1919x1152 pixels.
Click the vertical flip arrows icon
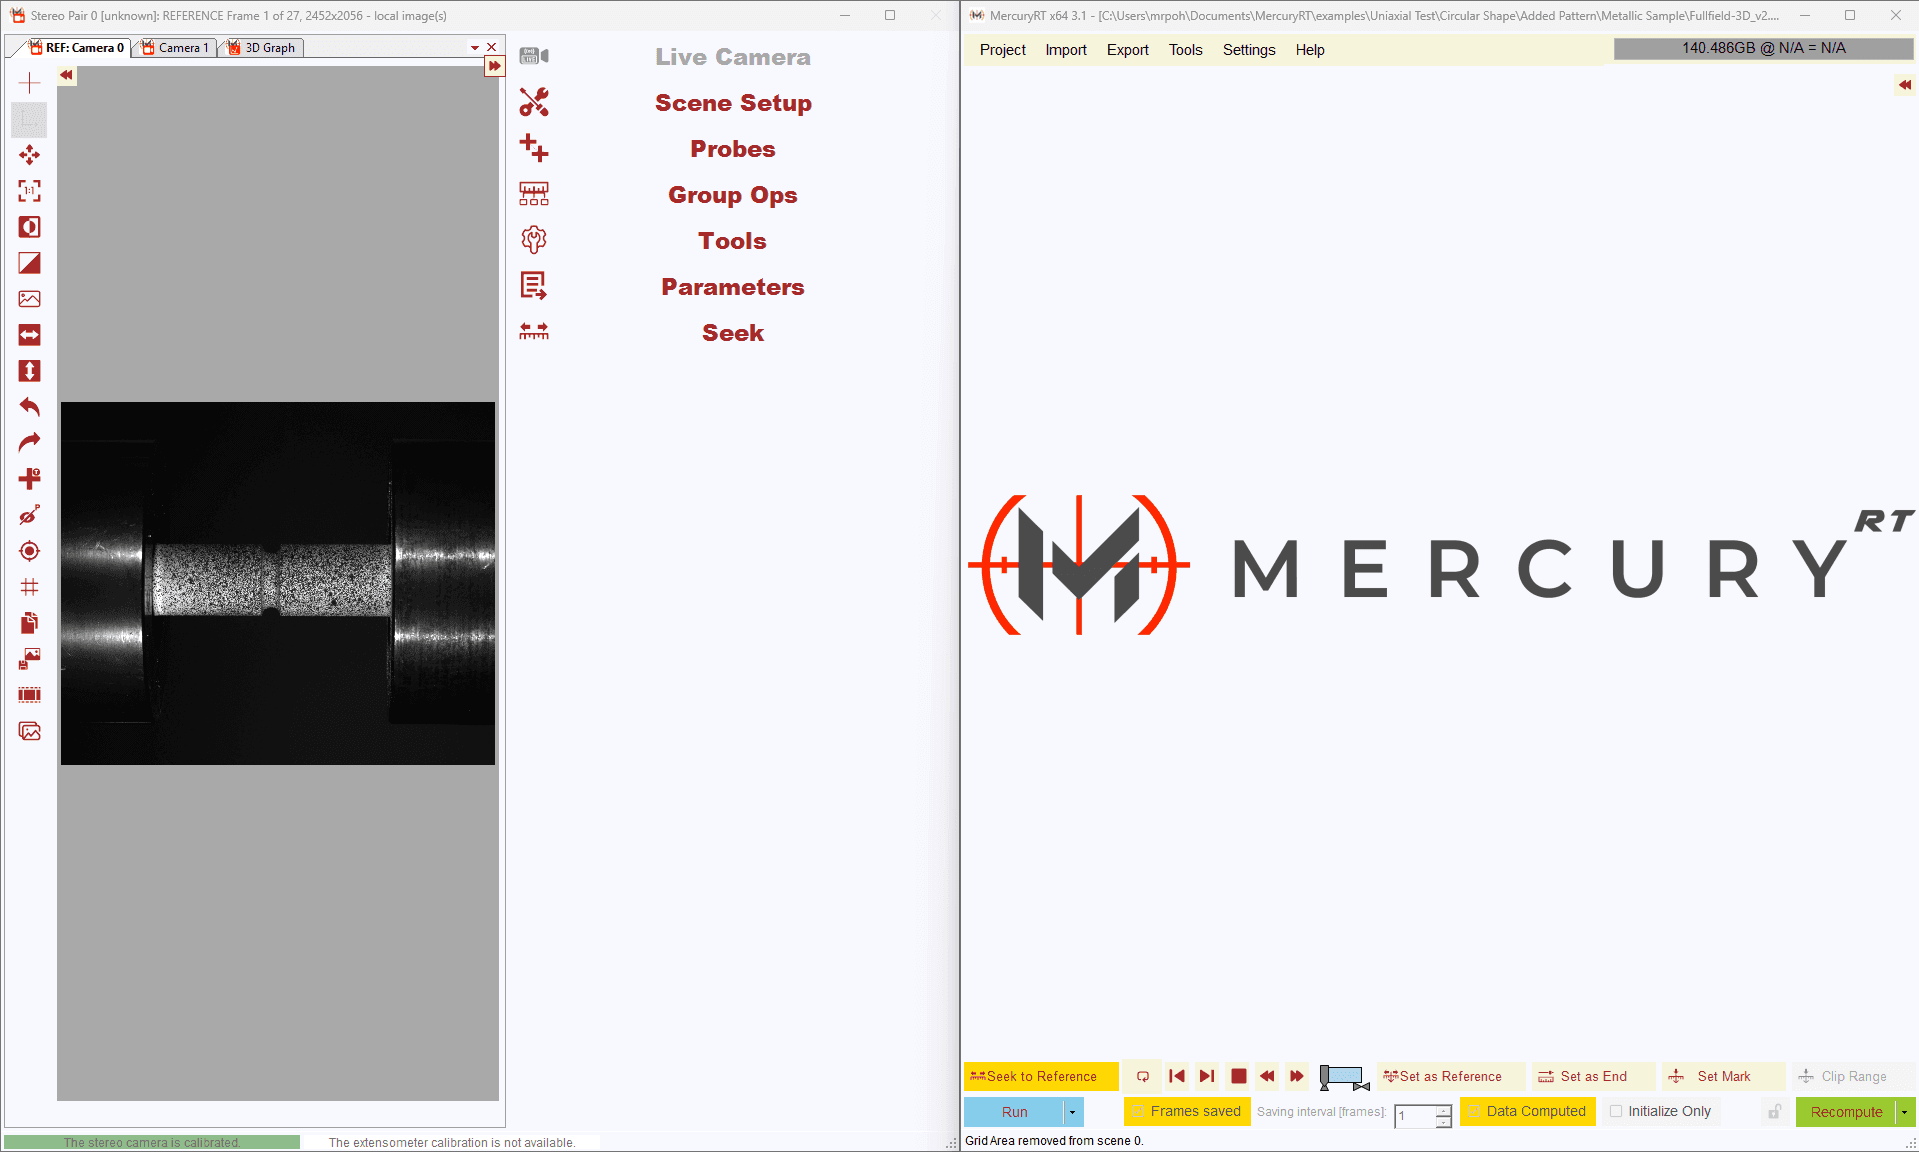pyautogui.click(x=29, y=371)
